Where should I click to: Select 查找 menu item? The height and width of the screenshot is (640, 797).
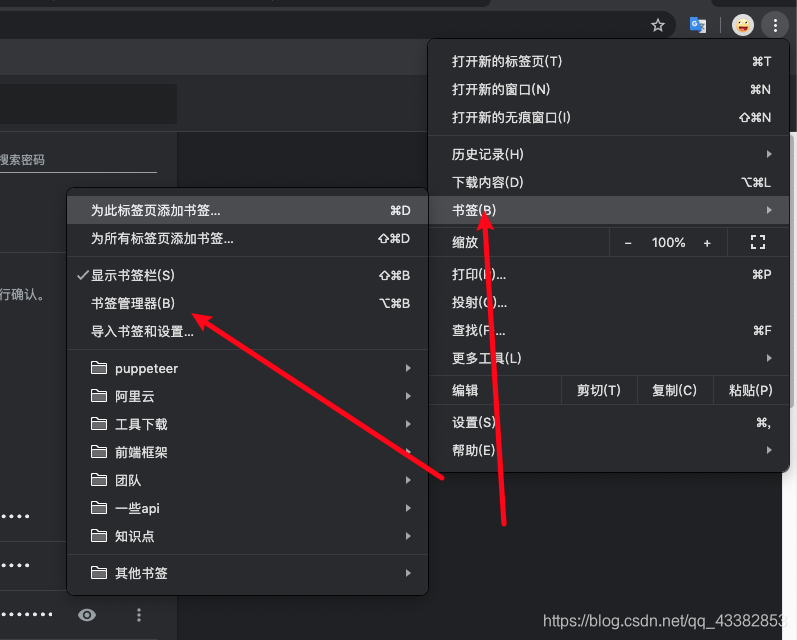point(609,330)
